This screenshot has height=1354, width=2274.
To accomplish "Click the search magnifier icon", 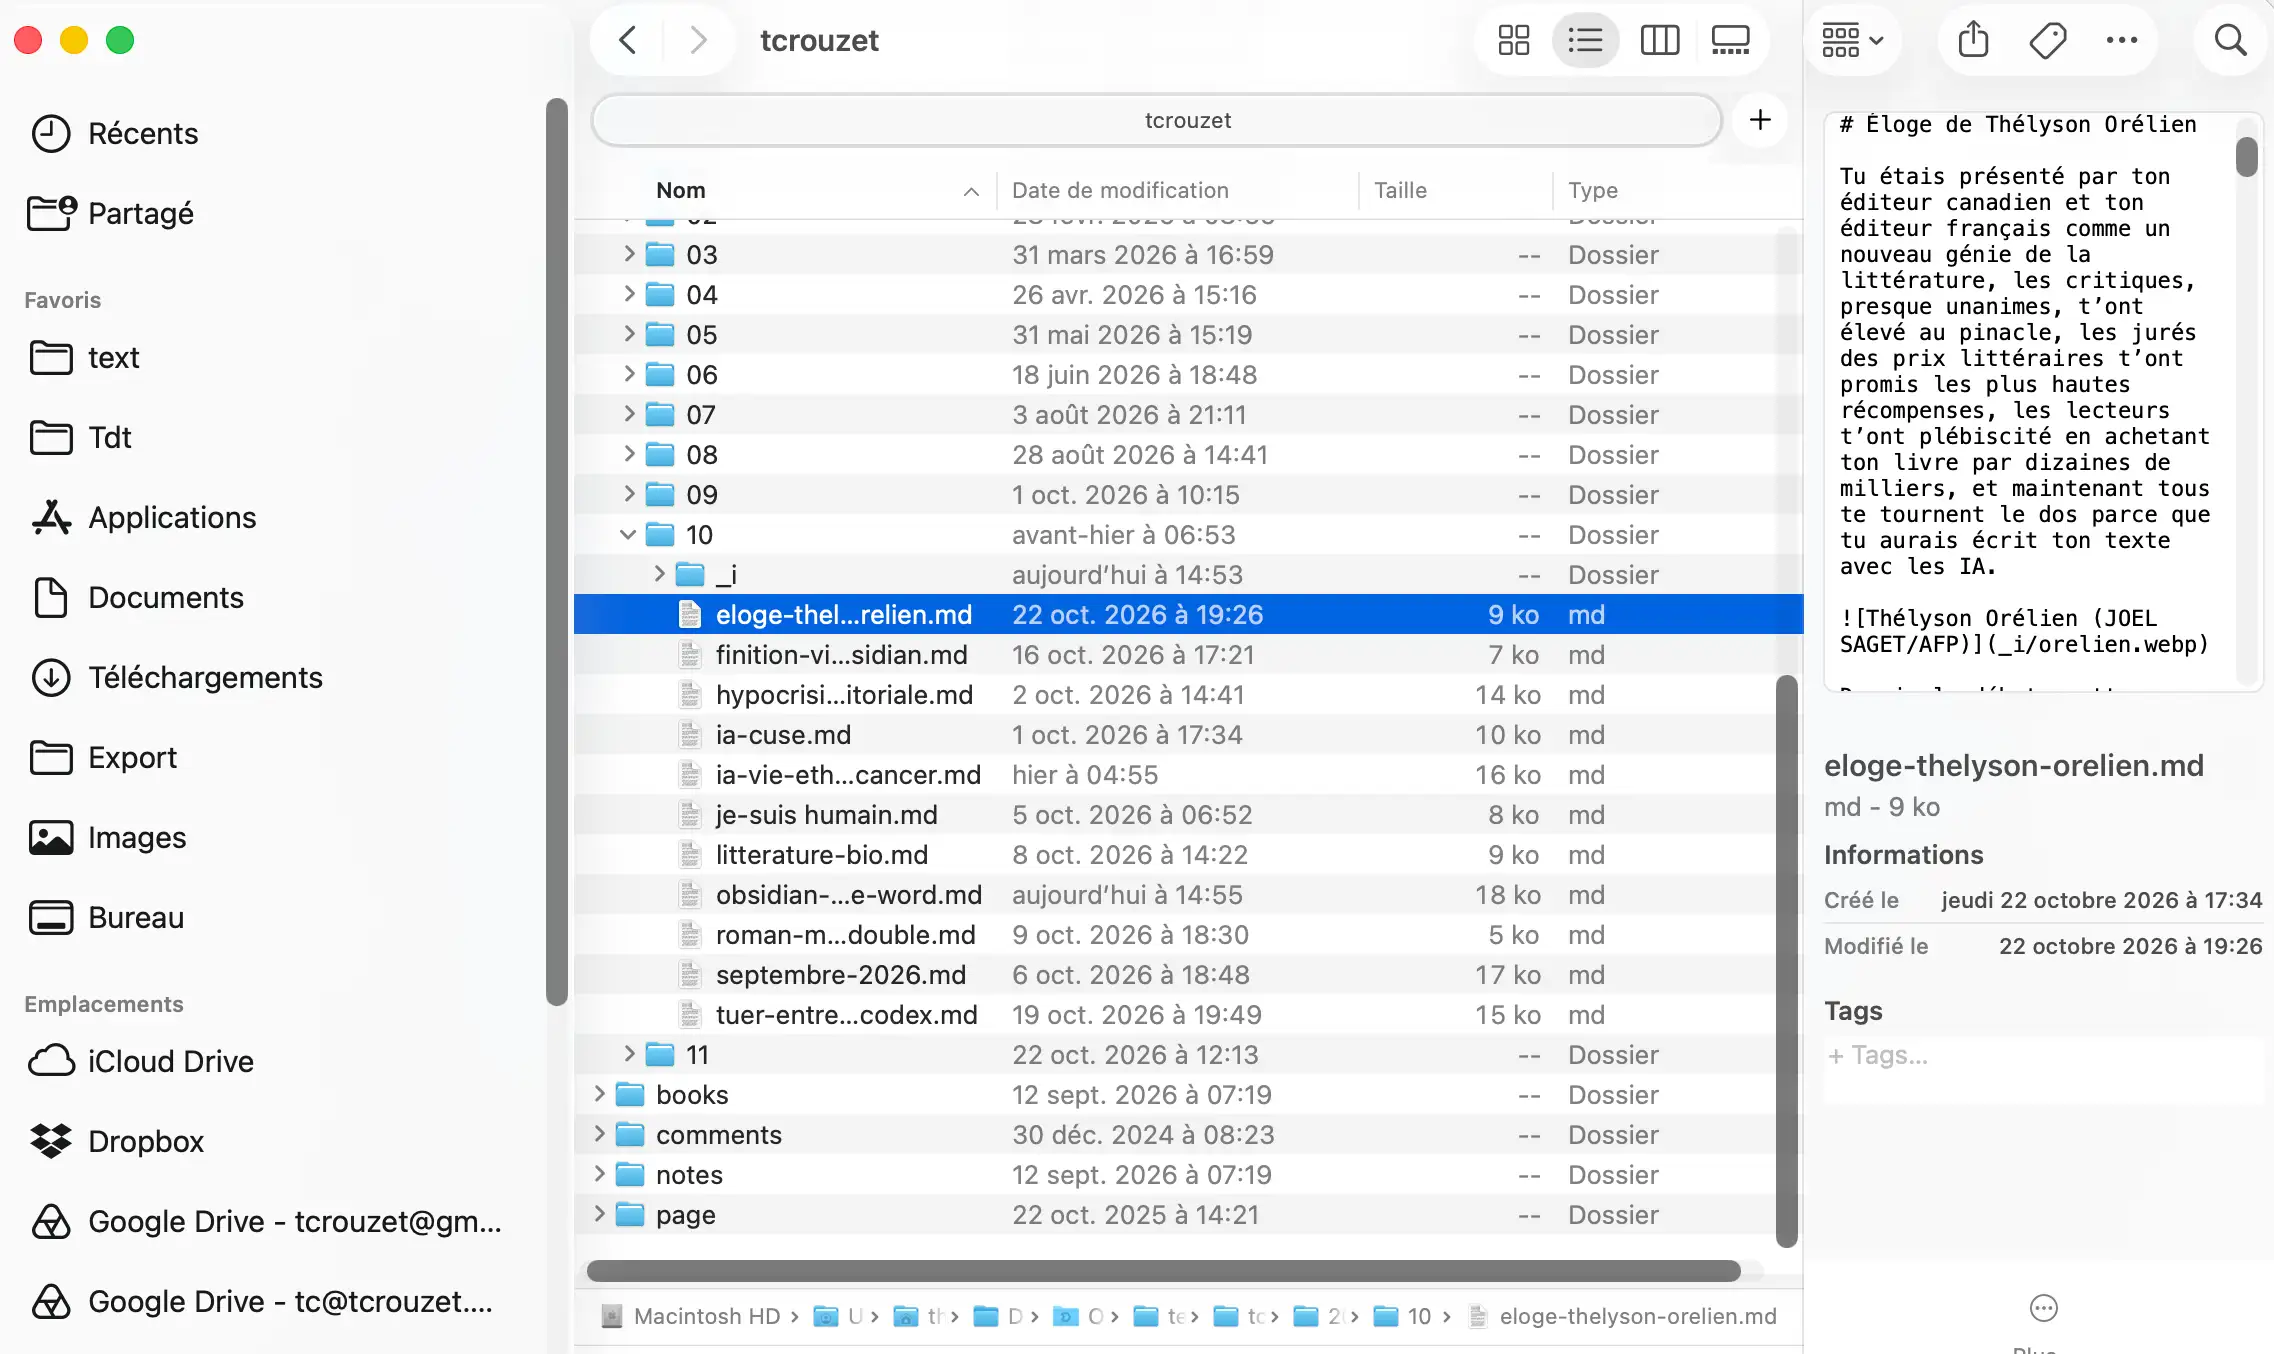I will pyautogui.click(x=2230, y=41).
